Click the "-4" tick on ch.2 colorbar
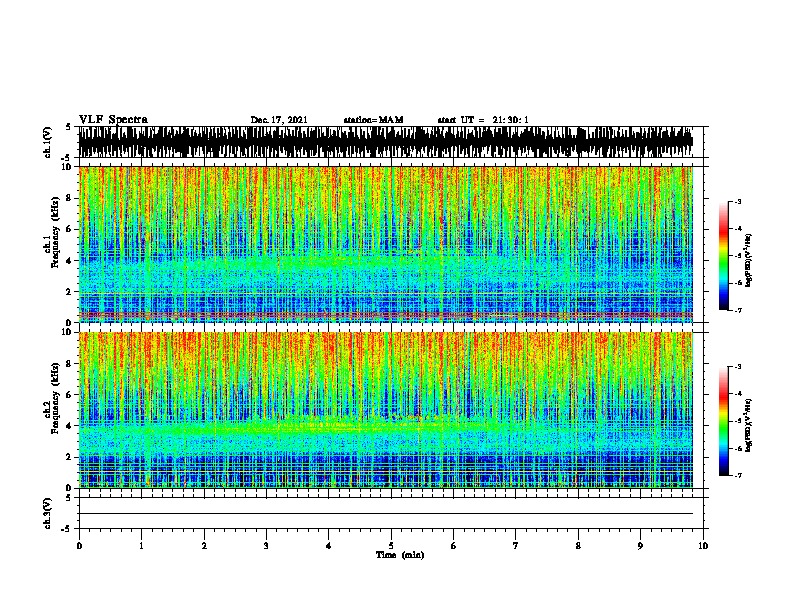Image resolution: width=792 pixels, height=612 pixels. coord(738,394)
